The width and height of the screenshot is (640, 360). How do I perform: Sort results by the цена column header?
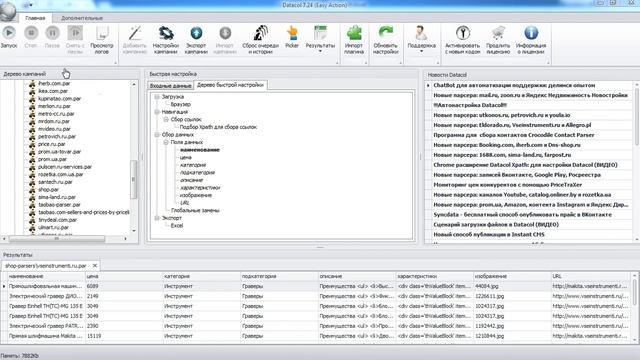click(x=124, y=276)
